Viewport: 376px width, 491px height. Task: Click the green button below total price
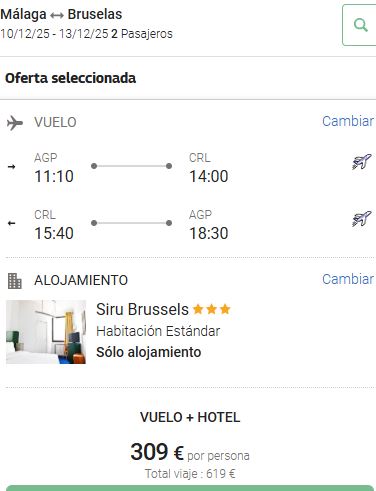(x=190, y=488)
